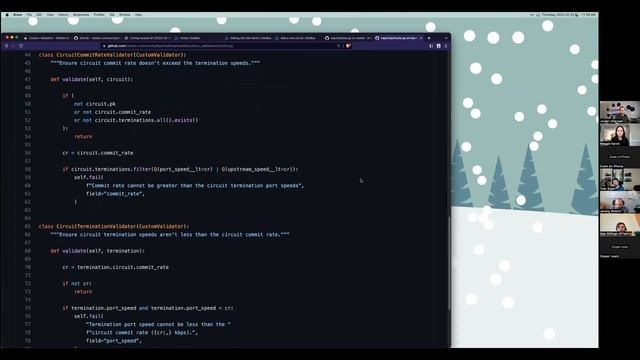Switch to the Config revision browser tab
This screenshot has width=640, height=360.
[x=147, y=38]
